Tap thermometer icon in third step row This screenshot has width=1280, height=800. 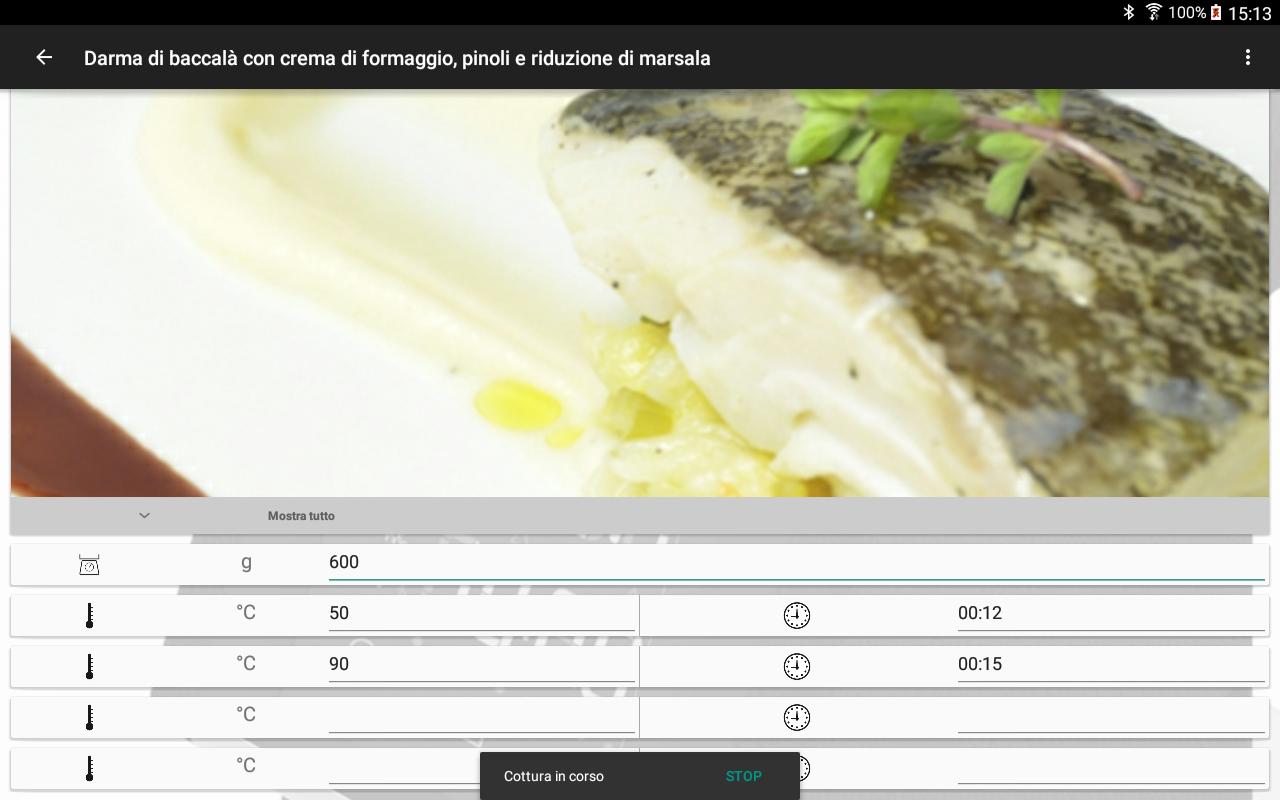[x=89, y=717]
